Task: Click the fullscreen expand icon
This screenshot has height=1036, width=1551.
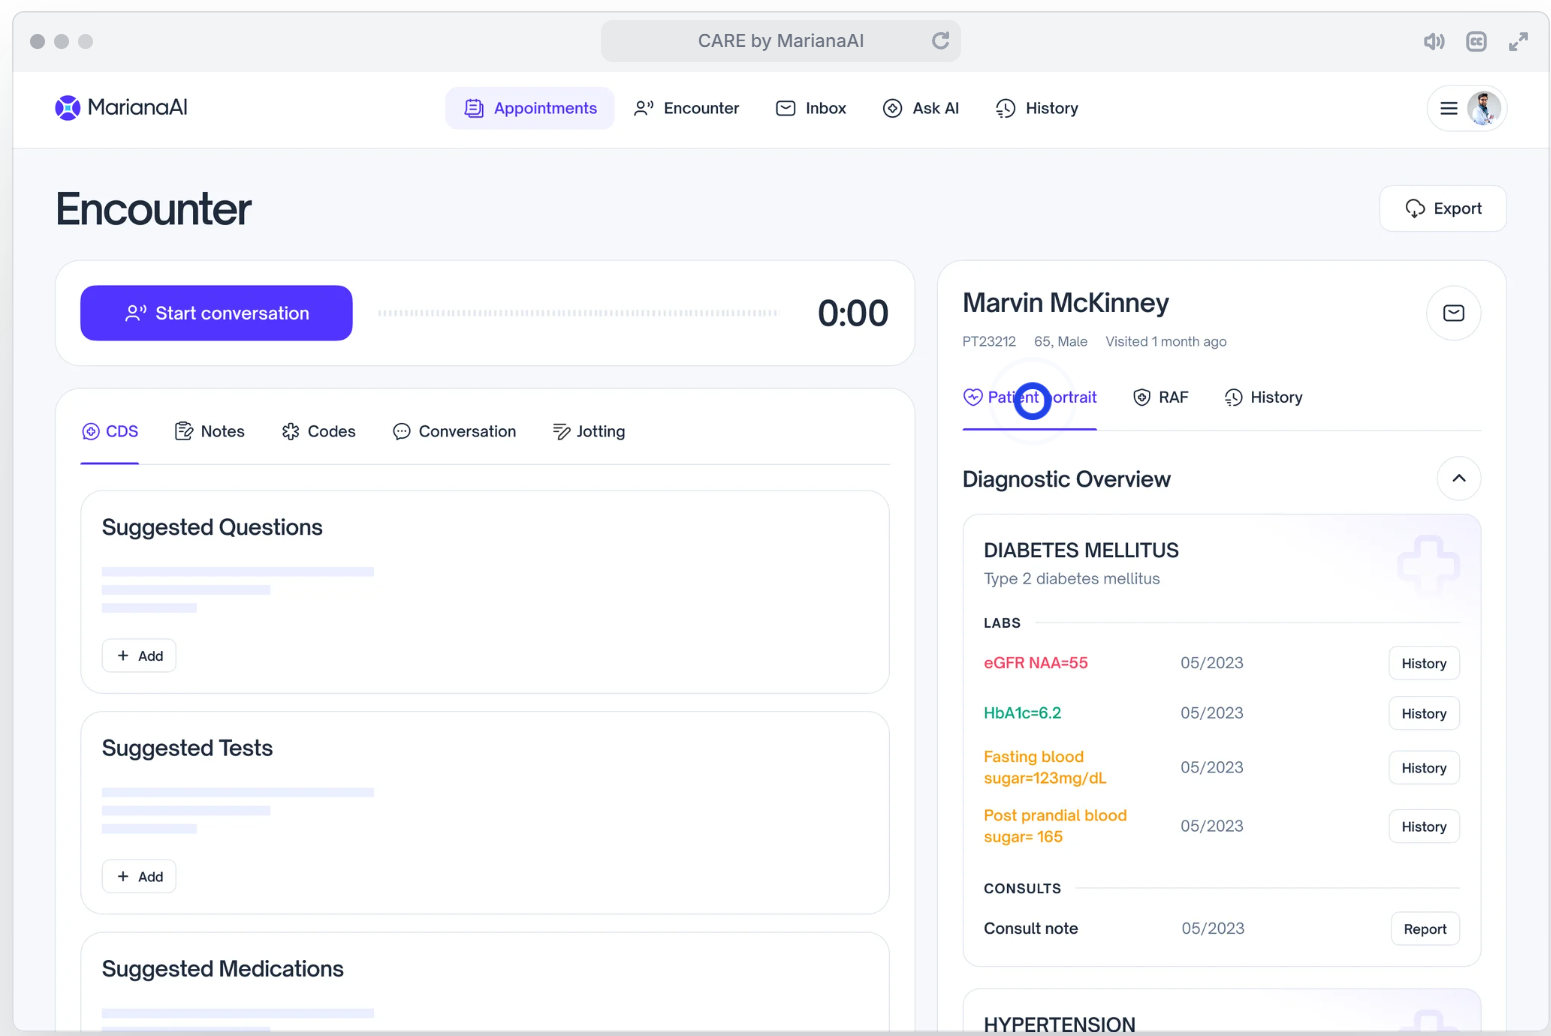Action: [1518, 41]
